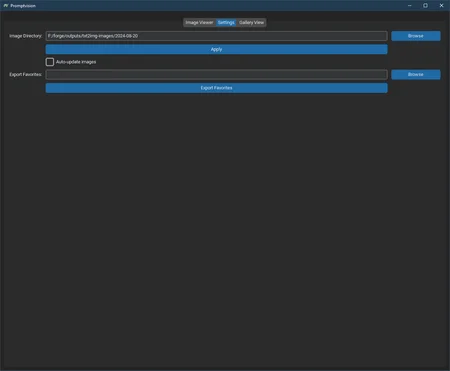Click into the Image Directory path field
450x371 pixels.
click(216, 36)
